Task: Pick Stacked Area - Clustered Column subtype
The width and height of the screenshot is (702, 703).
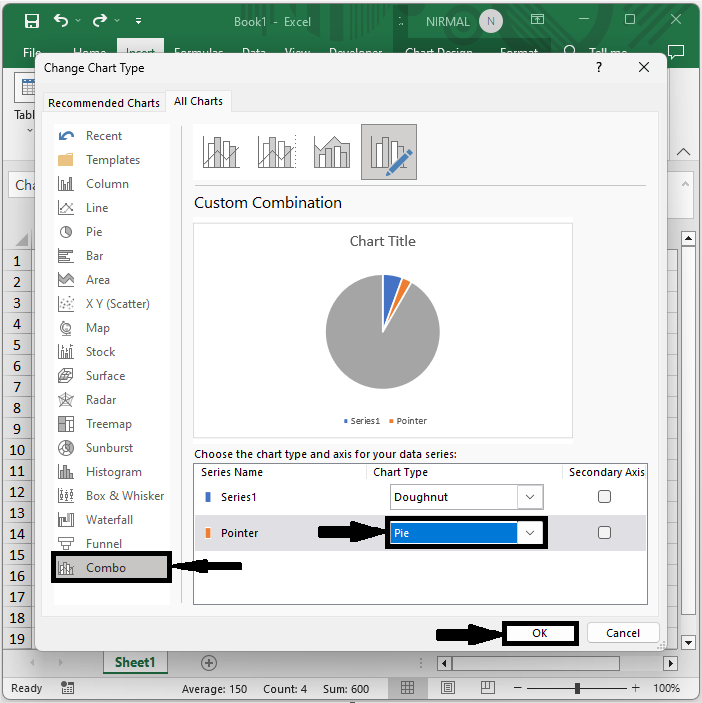Action: (x=332, y=152)
